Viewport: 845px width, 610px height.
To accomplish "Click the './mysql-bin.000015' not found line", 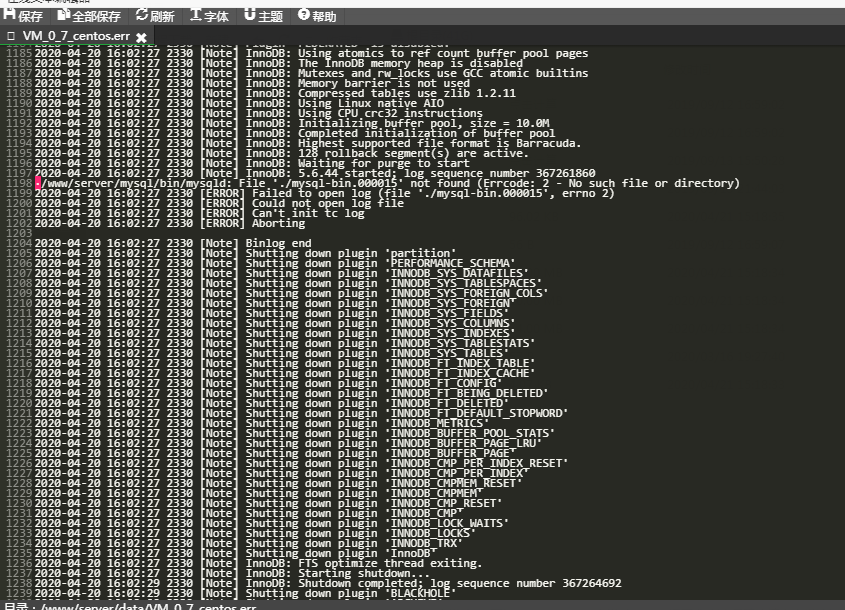I will click(x=387, y=183).
